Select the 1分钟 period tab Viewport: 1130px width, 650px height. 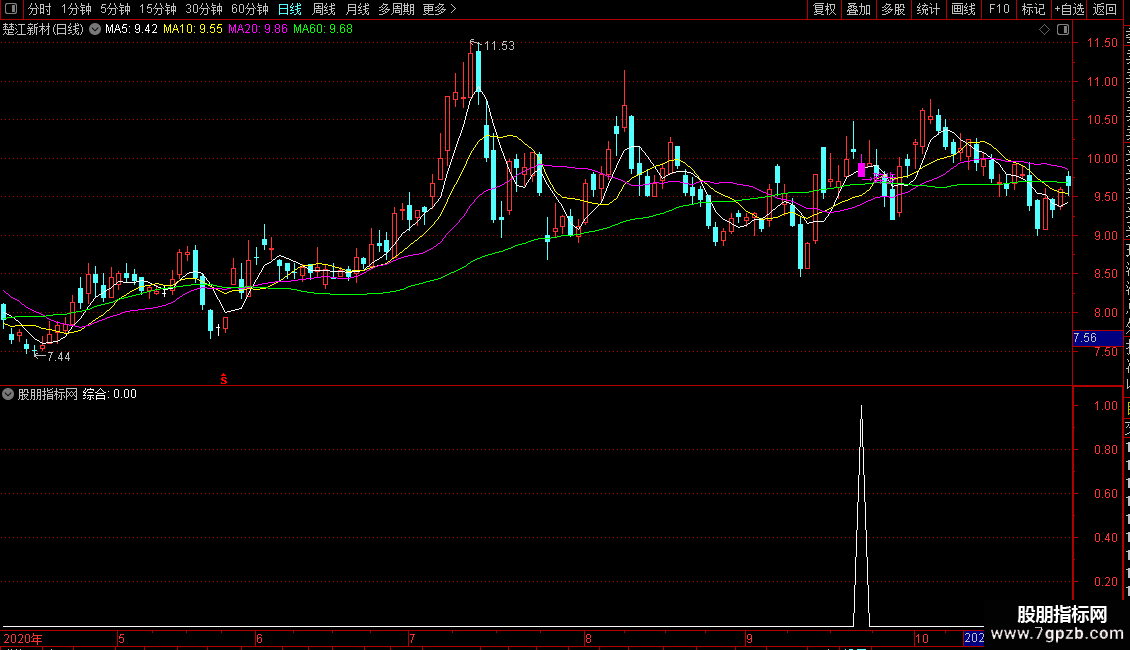76,9
